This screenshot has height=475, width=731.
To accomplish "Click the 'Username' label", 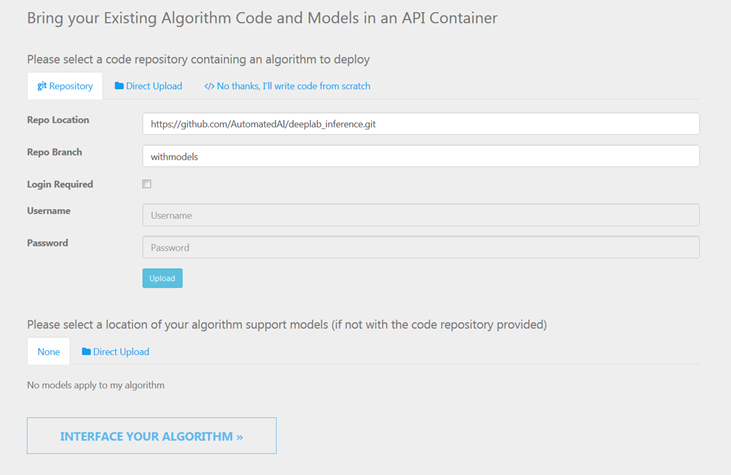I will point(48,211).
